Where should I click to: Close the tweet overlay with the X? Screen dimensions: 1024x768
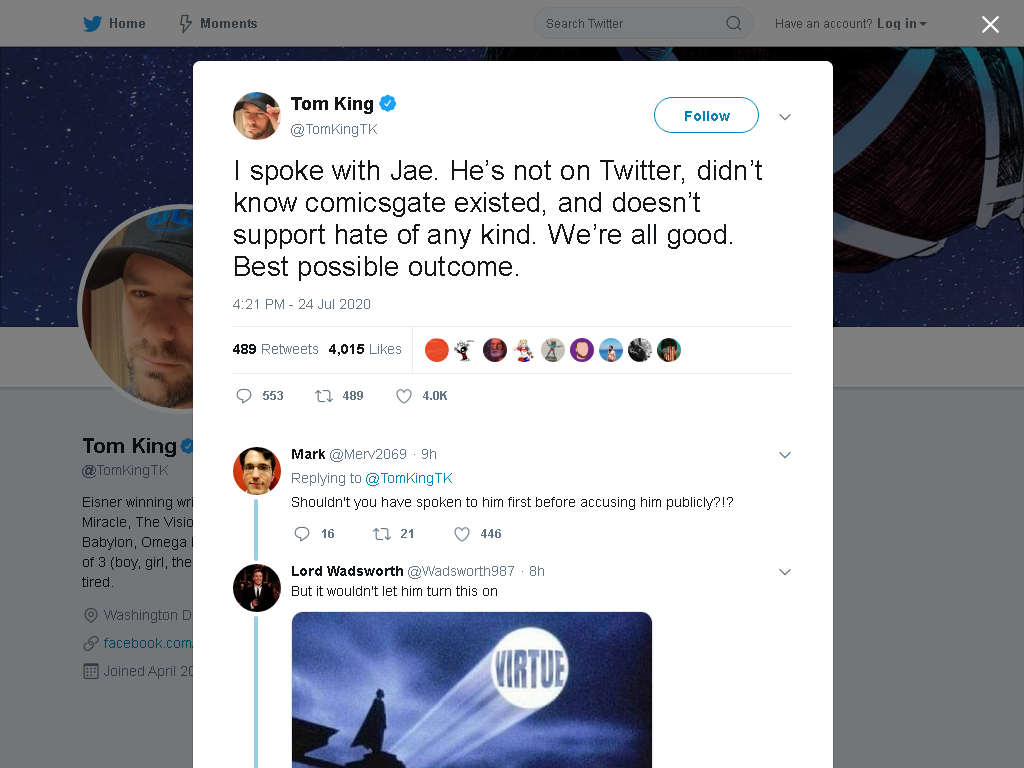pos(990,24)
